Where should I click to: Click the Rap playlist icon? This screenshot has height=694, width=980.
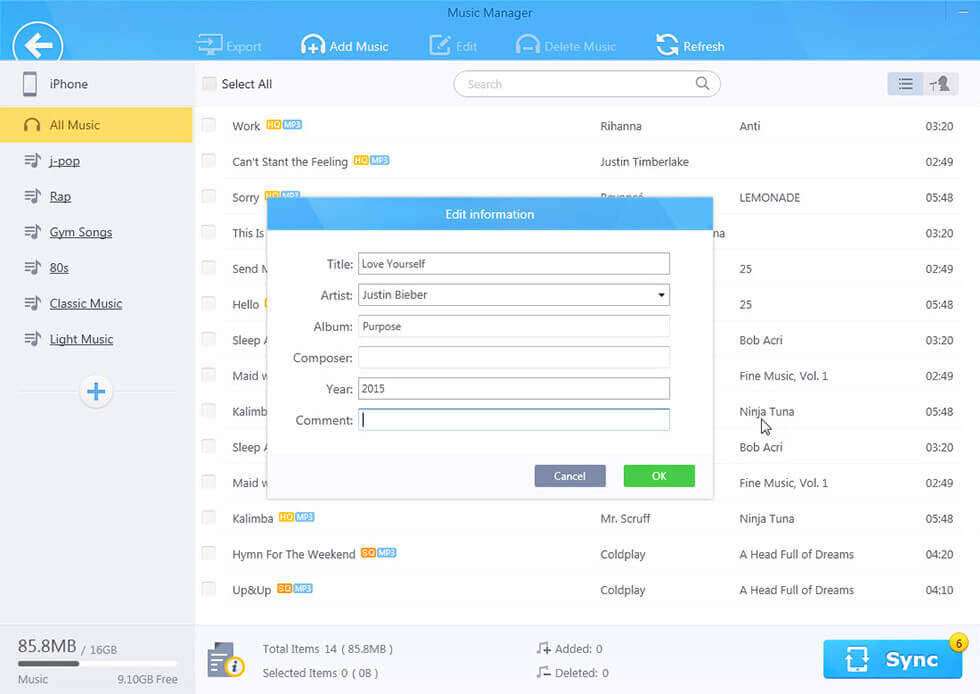pyautogui.click(x=32, y=196)
